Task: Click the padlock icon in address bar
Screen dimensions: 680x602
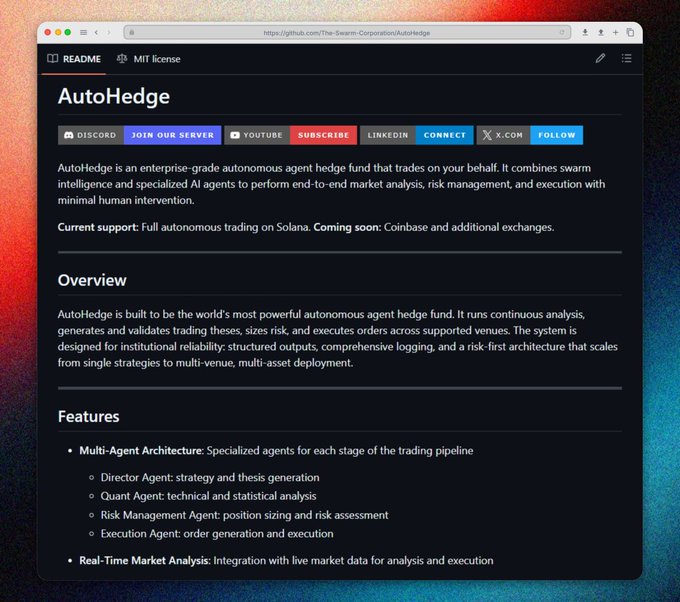Action: (132, 33)
